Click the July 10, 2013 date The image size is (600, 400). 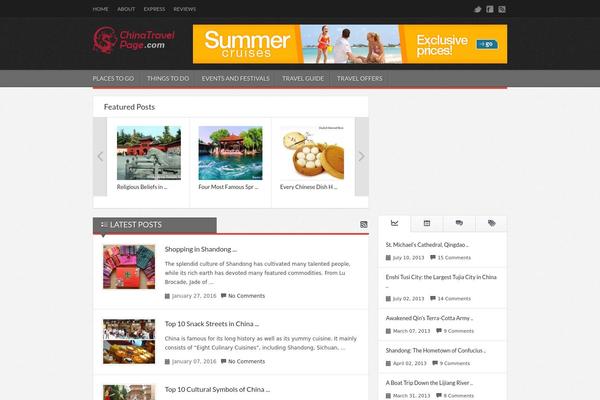409,258
